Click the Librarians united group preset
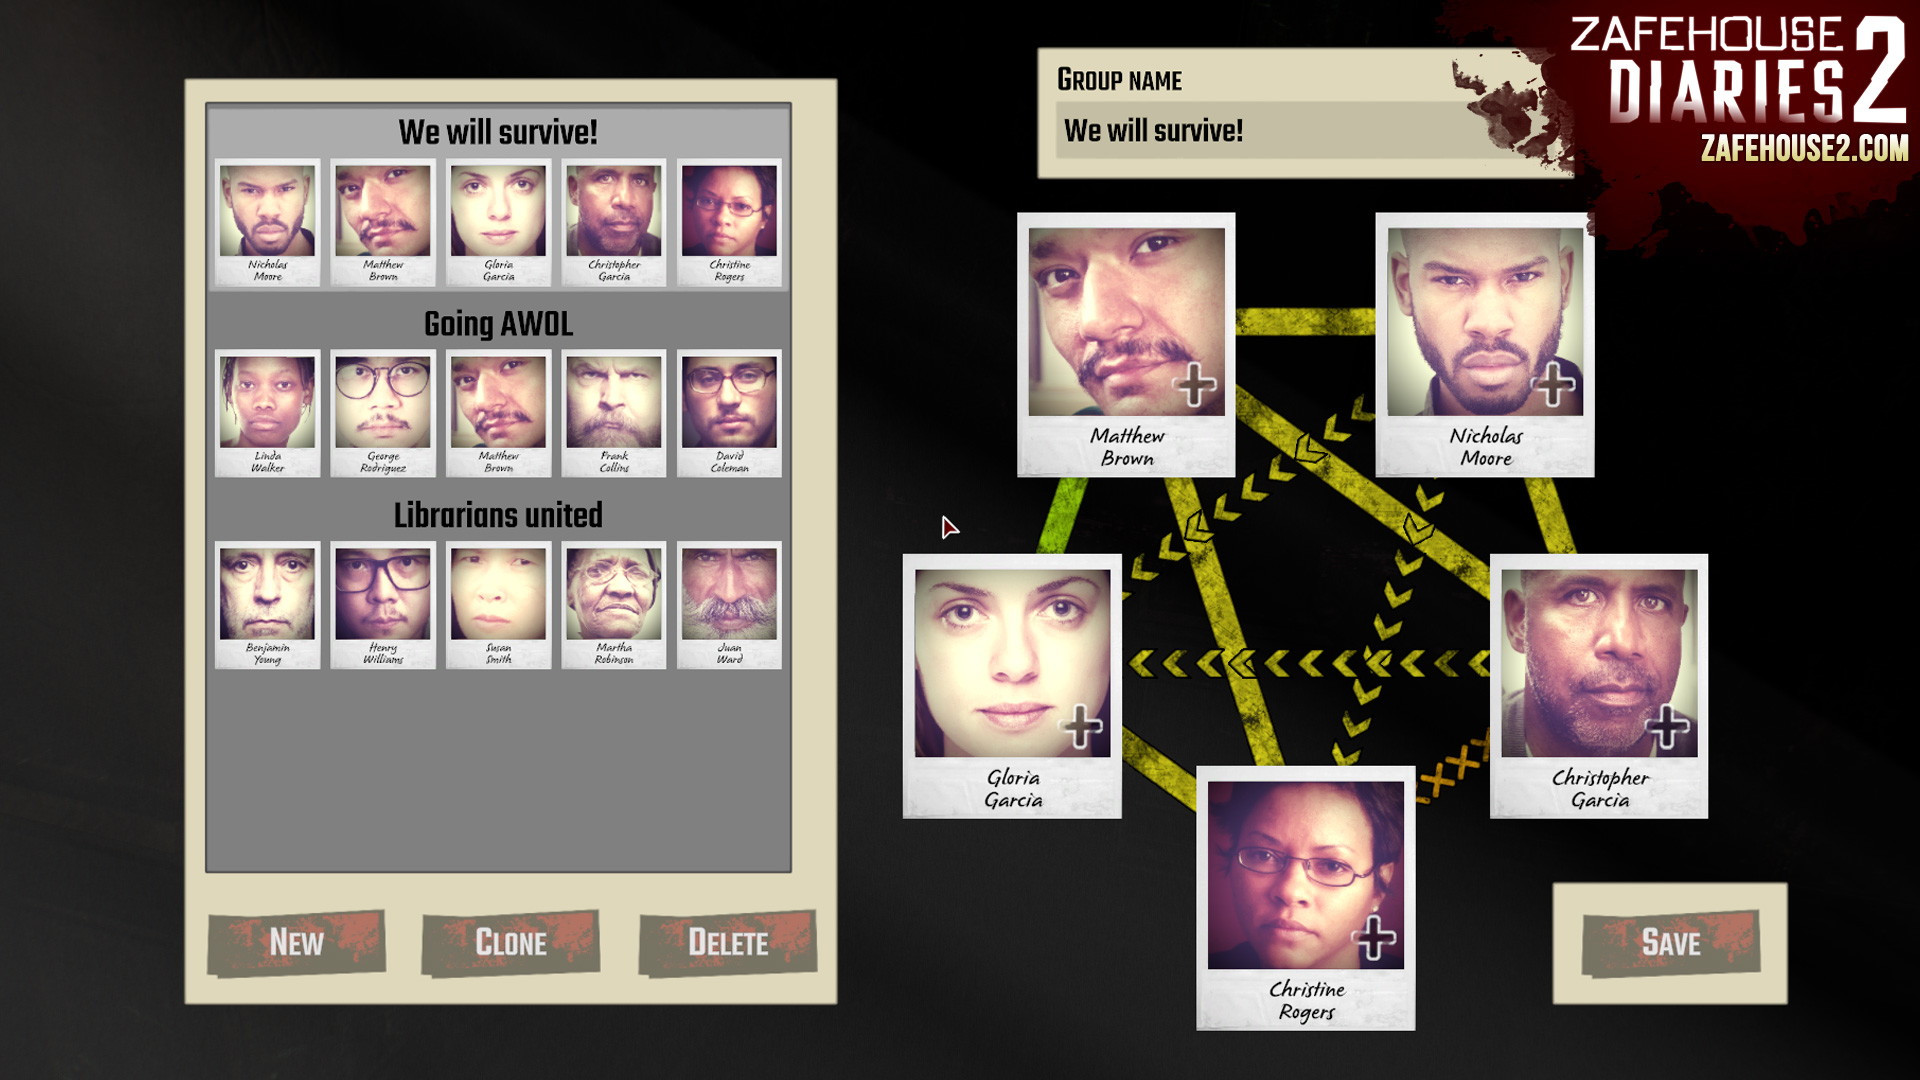Image resolution: width=1920 pixels, height=1080 pixels. (498, 514)
